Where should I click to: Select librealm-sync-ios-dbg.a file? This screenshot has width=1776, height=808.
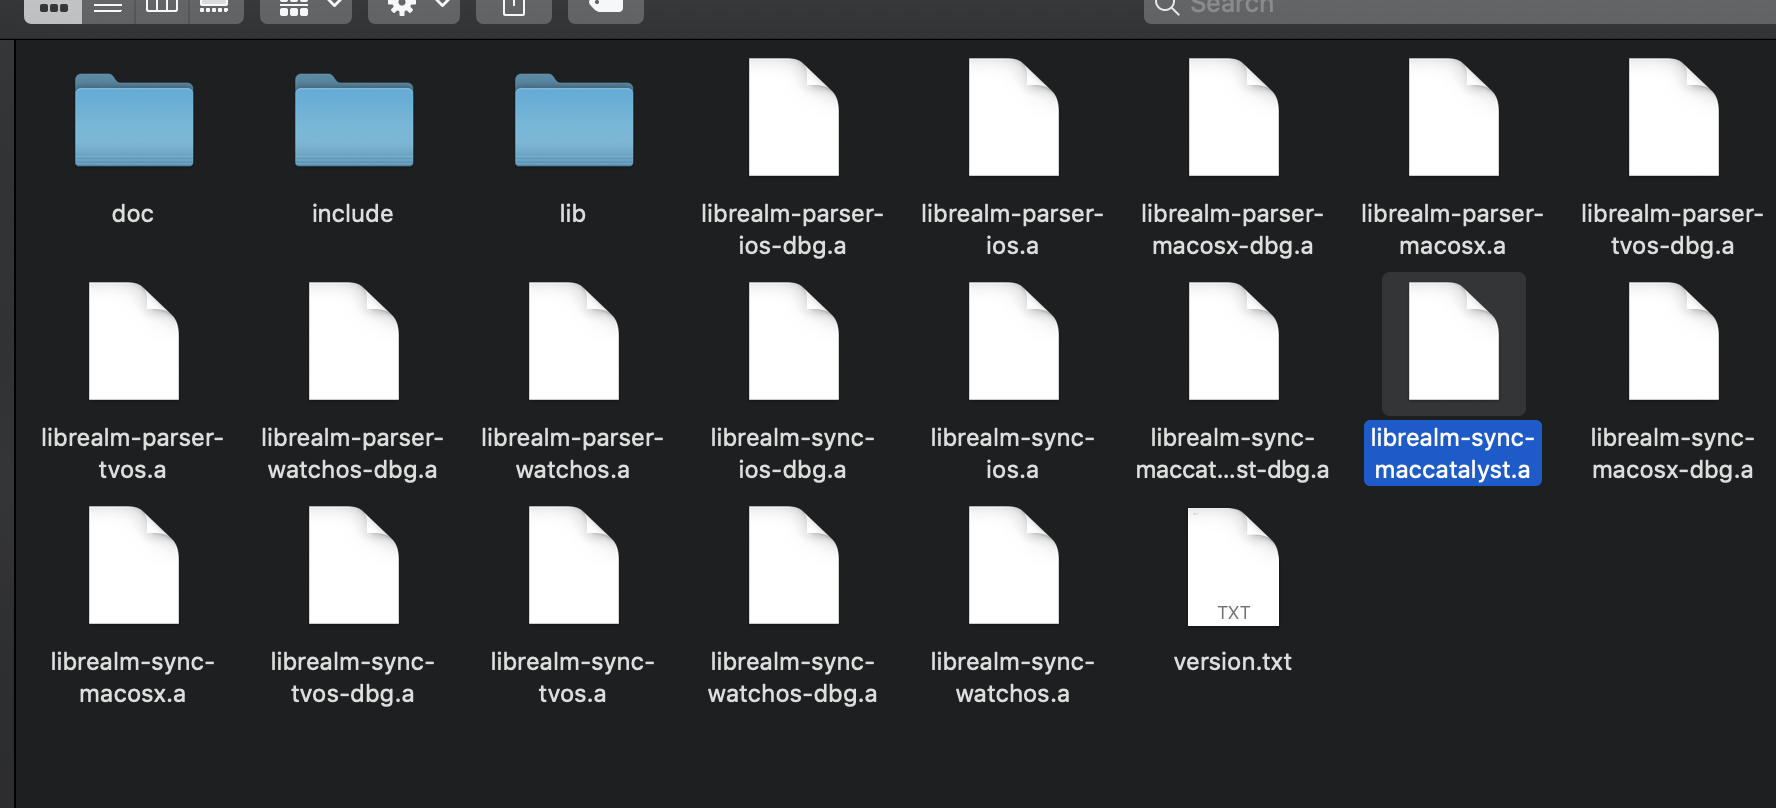[x=793, y=341]
